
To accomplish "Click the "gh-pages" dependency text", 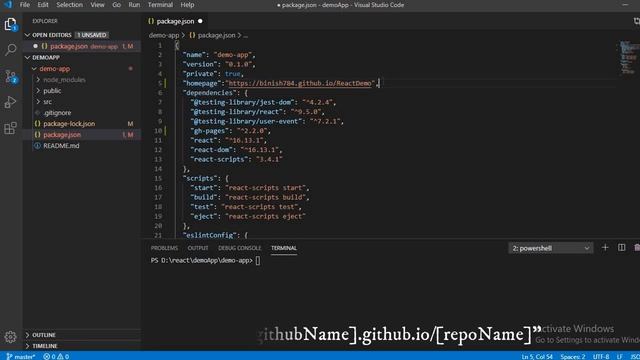I will point(210,131).
